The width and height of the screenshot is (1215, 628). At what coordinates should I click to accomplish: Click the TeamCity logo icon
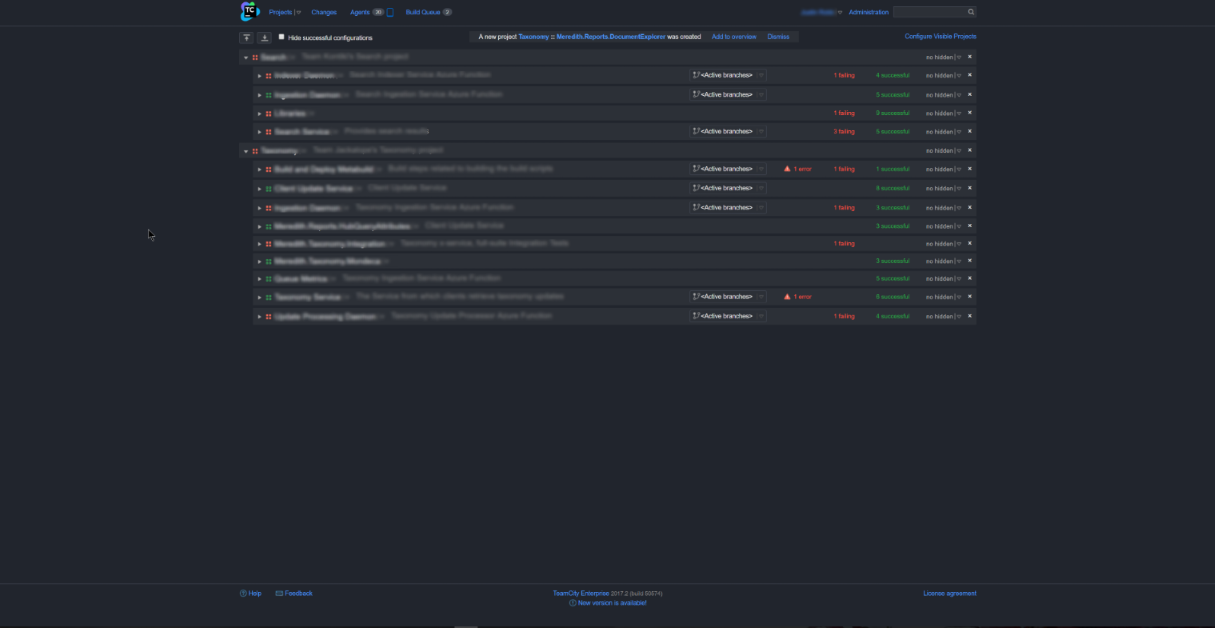250,12
